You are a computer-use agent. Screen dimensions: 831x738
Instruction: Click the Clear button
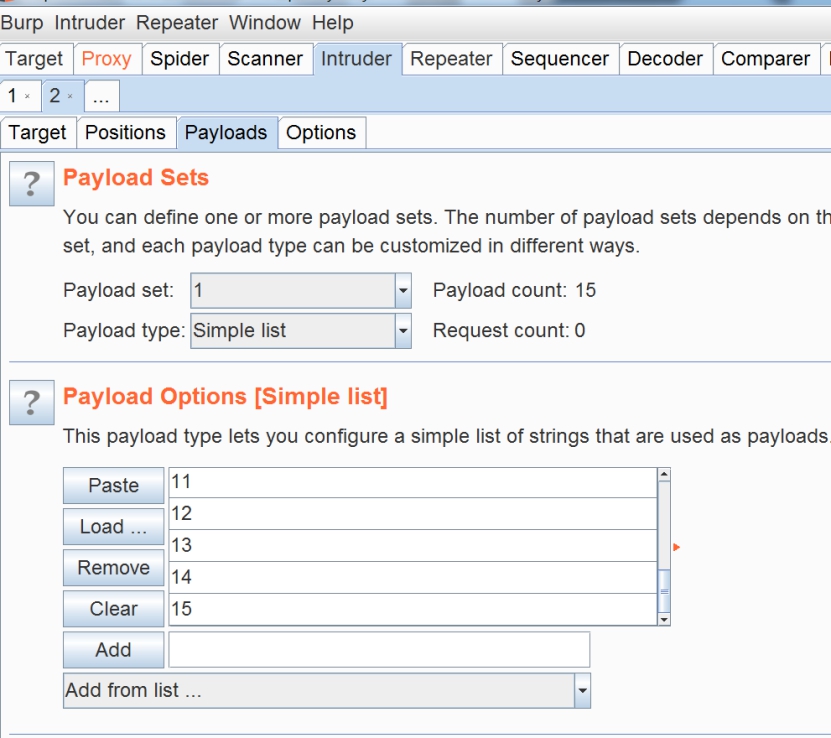pyautogui.click(x=113, y=609)
